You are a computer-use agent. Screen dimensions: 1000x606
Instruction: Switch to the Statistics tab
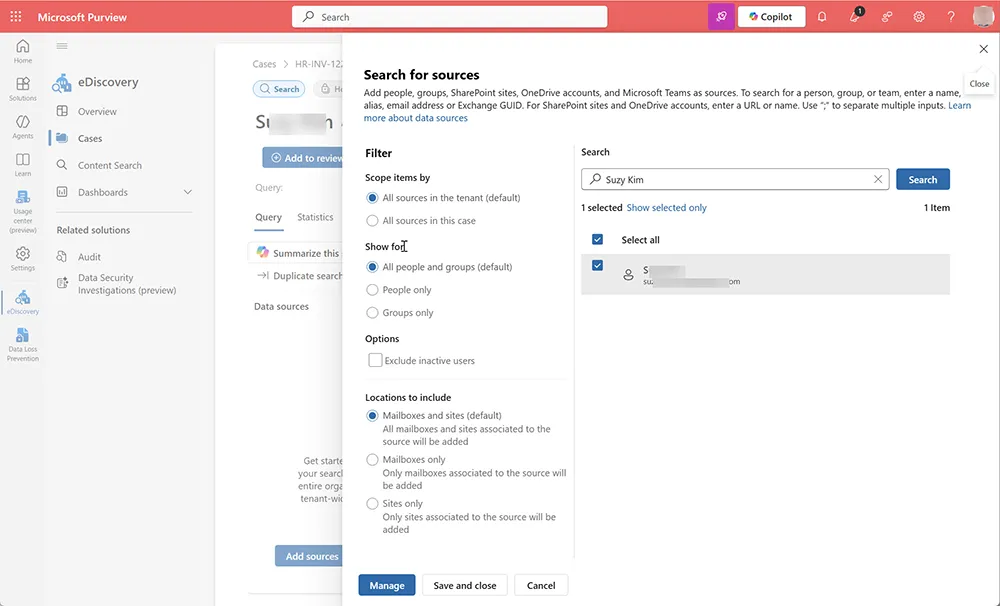315,216
